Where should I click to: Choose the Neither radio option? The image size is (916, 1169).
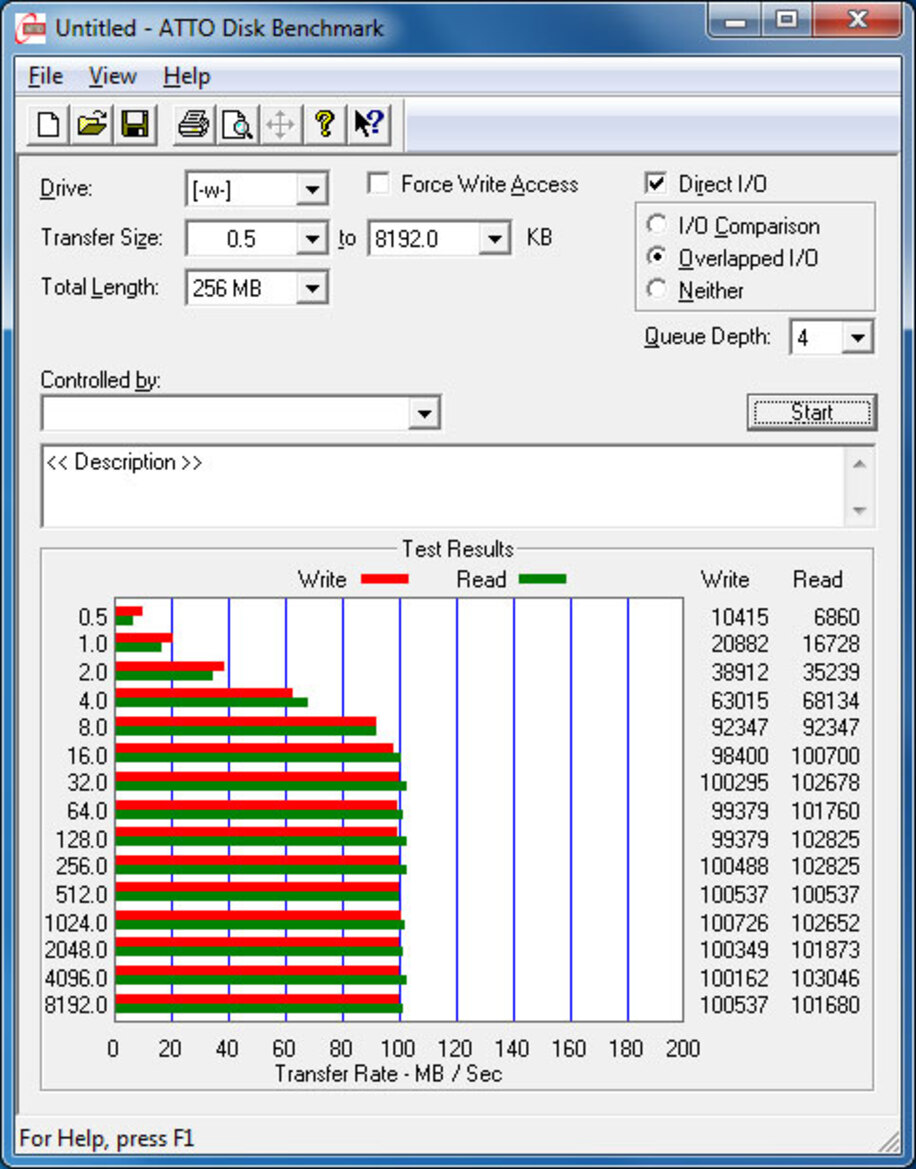tap(657, 289)
